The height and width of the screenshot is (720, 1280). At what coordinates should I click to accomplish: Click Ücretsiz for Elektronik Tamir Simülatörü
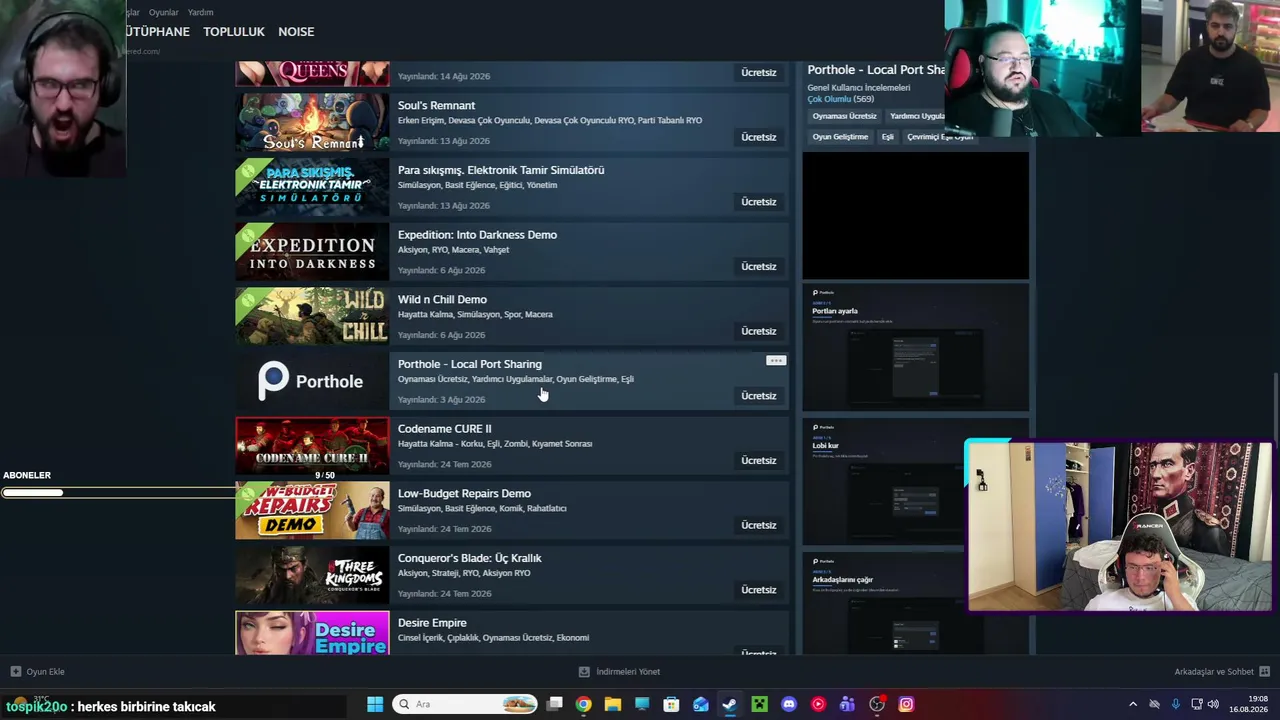pos(759,202)
